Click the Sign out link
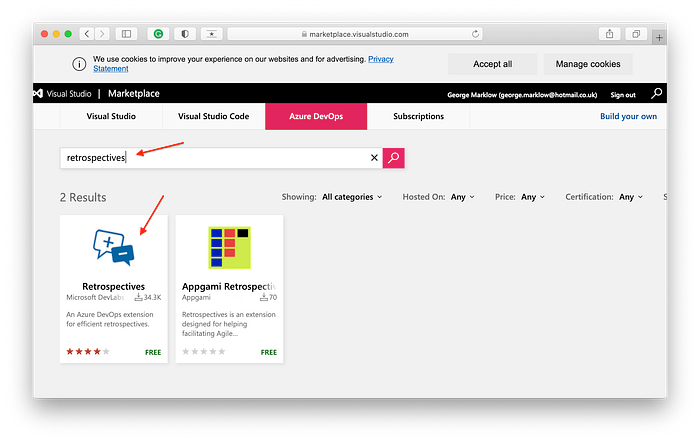This screenshot has width=700, height=442. (x=623, y=95)
